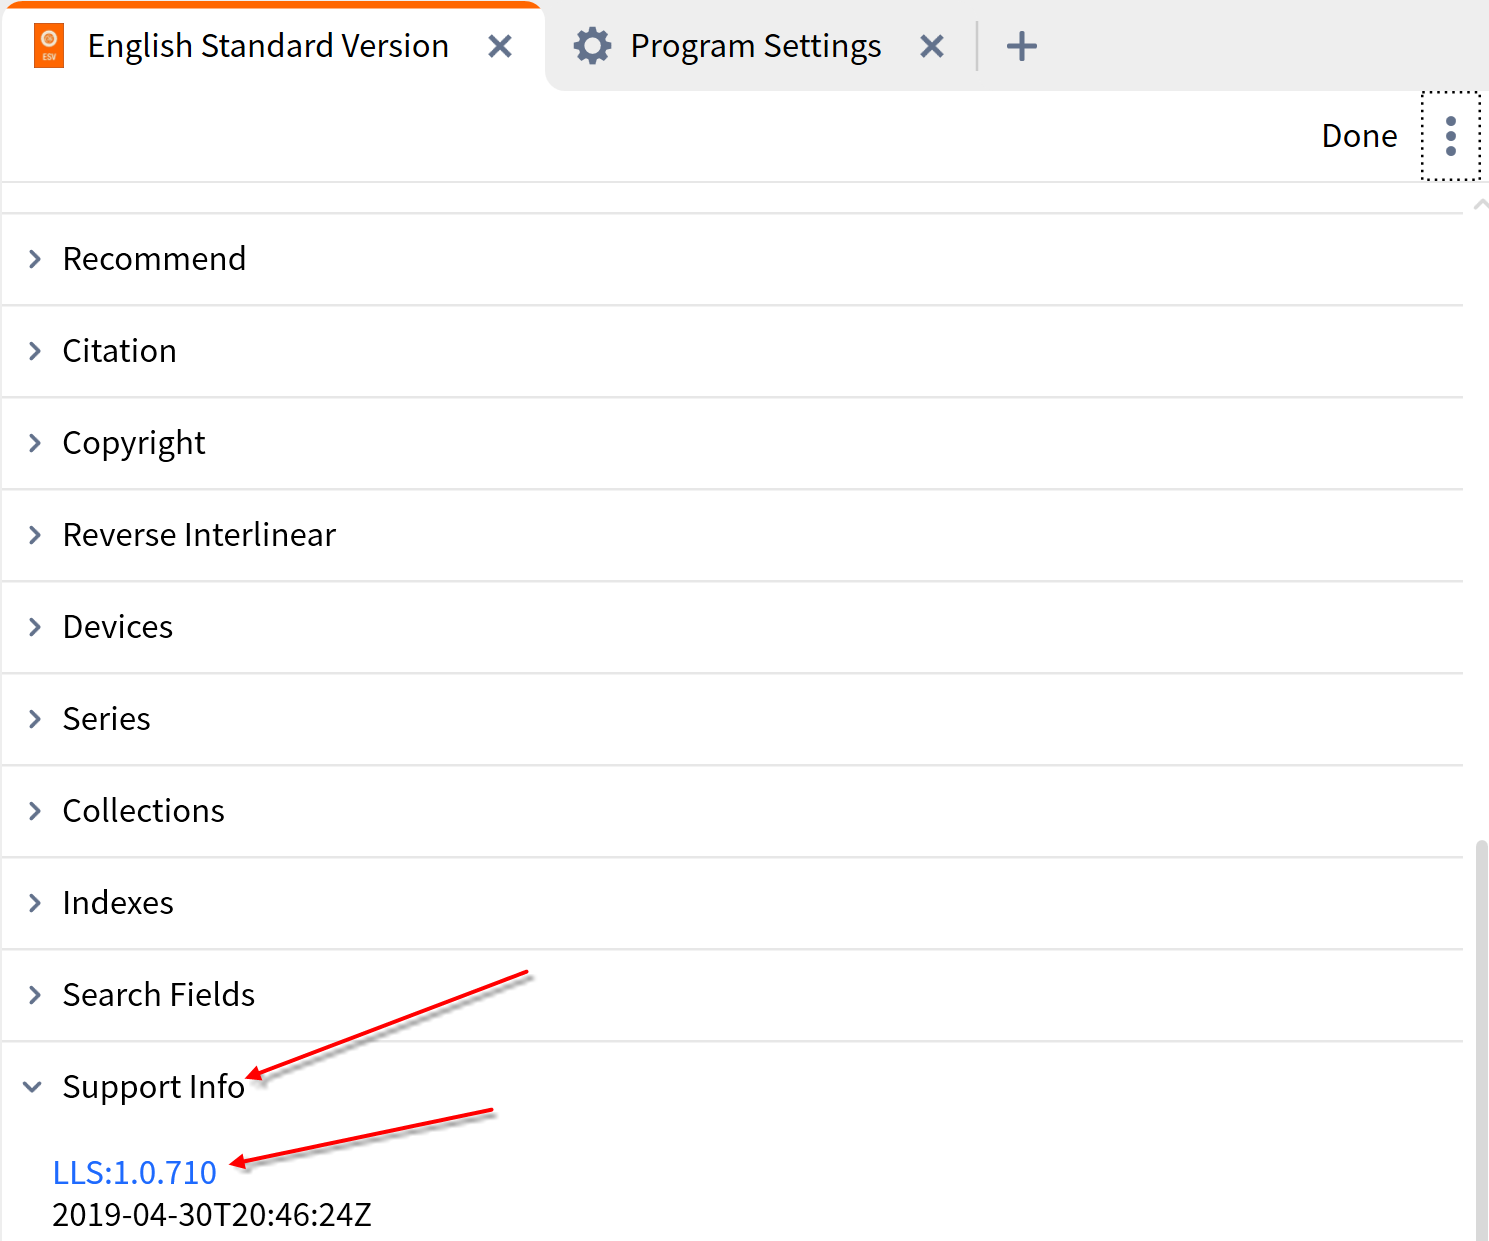Expand the Reverse Interlinear section chevron

coord(35,535)
